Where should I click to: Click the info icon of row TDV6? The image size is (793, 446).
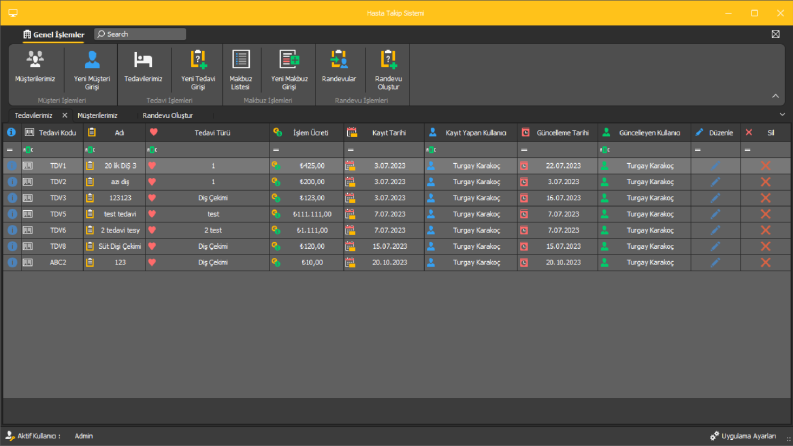pos(12,231)
